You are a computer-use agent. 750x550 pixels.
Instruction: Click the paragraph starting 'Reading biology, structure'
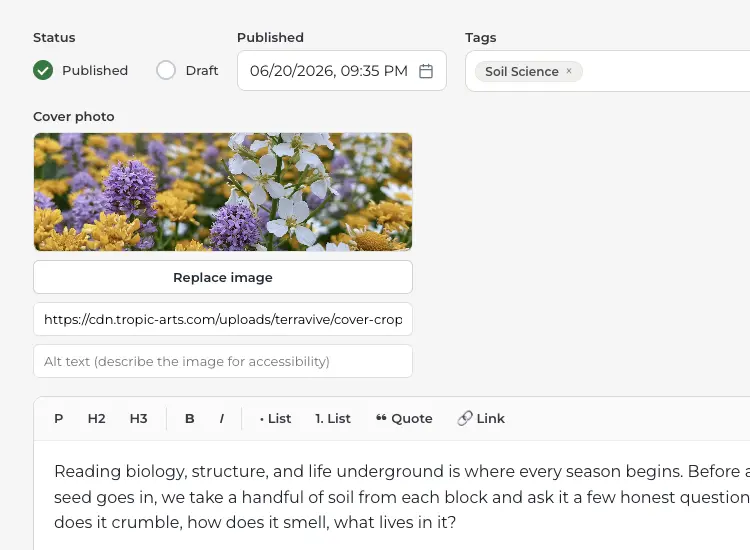coord(402,496)
